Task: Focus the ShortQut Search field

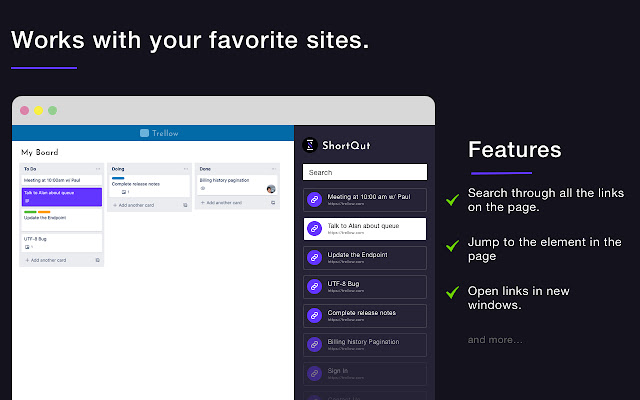Action: 365,172
